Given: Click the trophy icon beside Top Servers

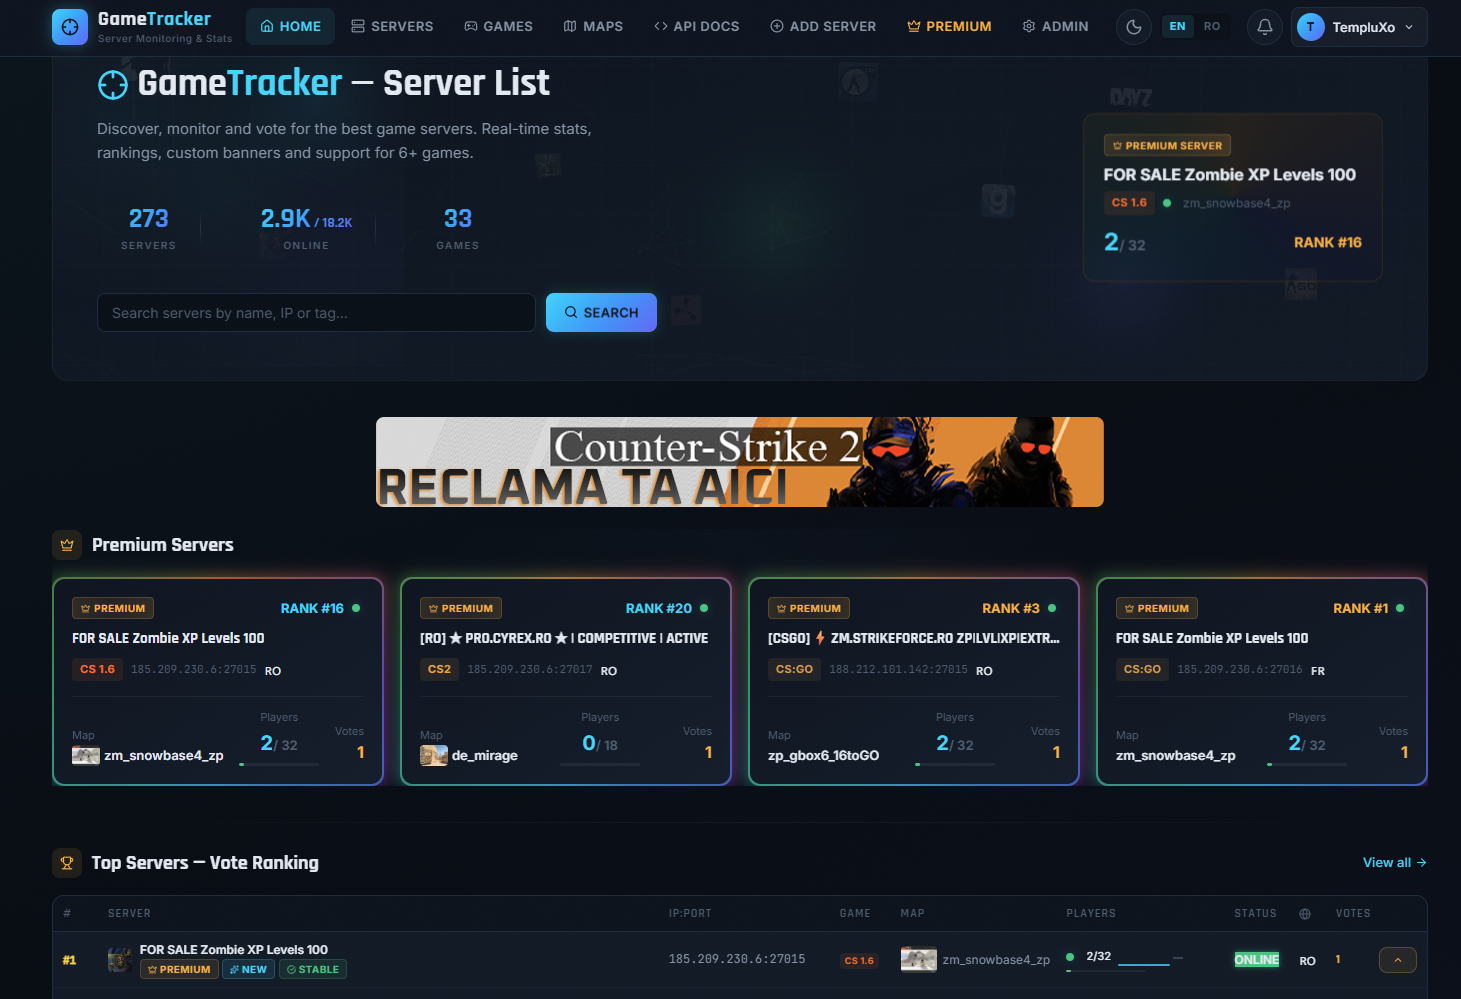Looking at the screenshot, I should (x=66, y=862).
